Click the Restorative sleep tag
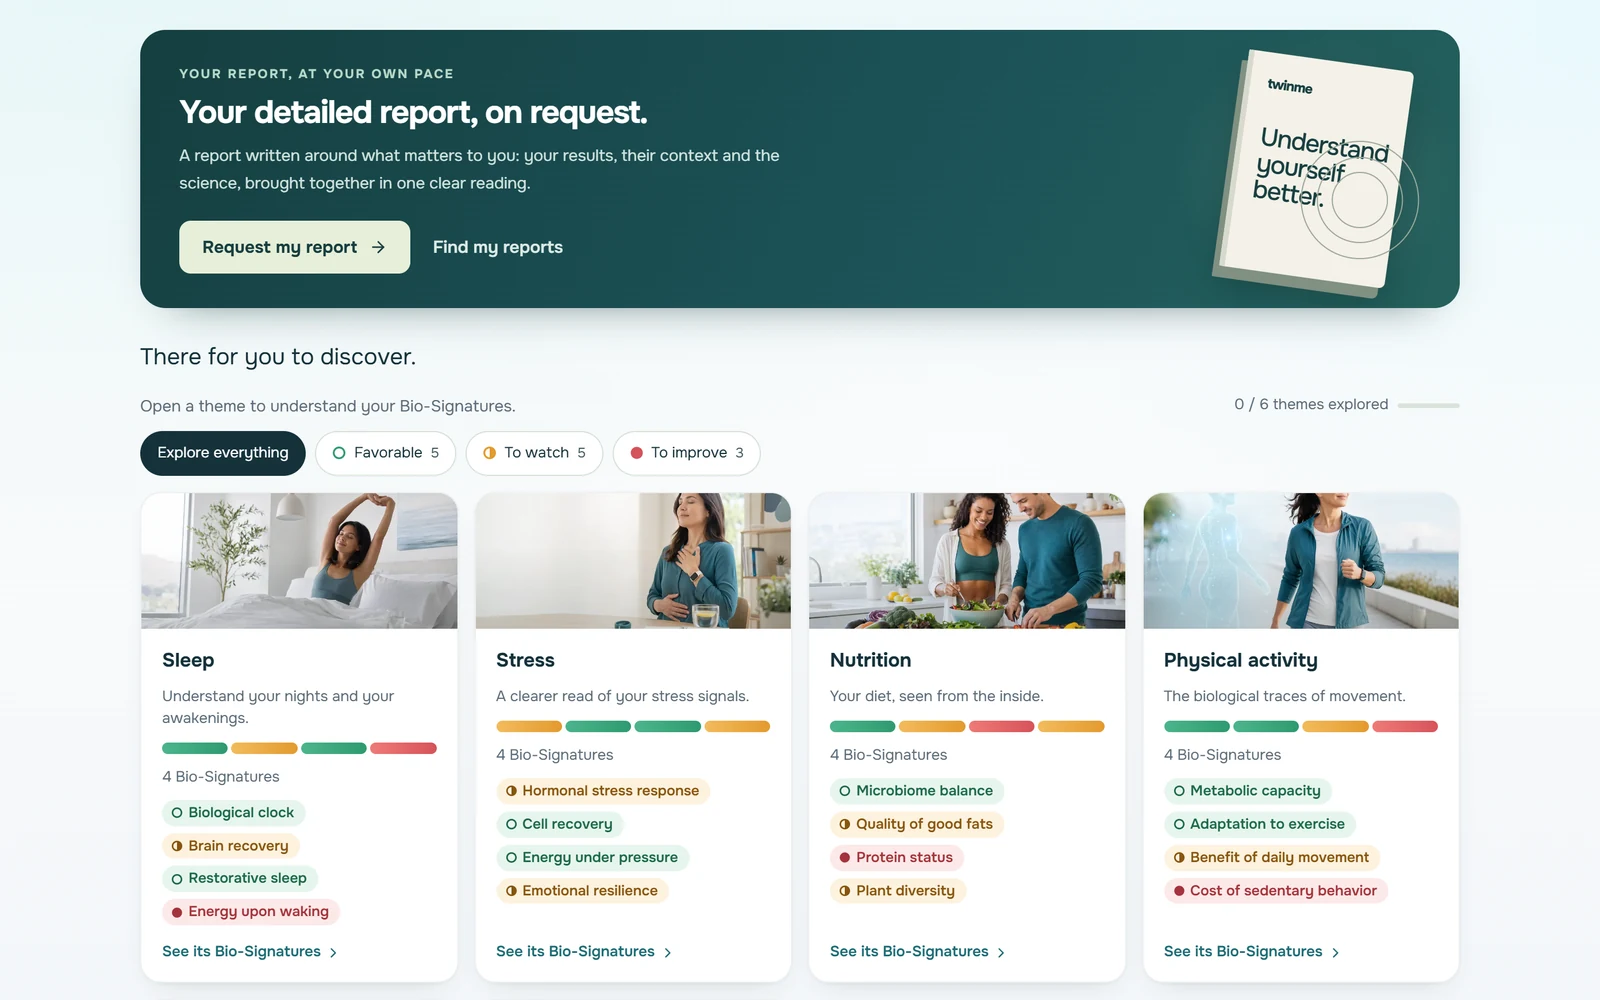1600x1000 pixels. click(x=240, y=879)
